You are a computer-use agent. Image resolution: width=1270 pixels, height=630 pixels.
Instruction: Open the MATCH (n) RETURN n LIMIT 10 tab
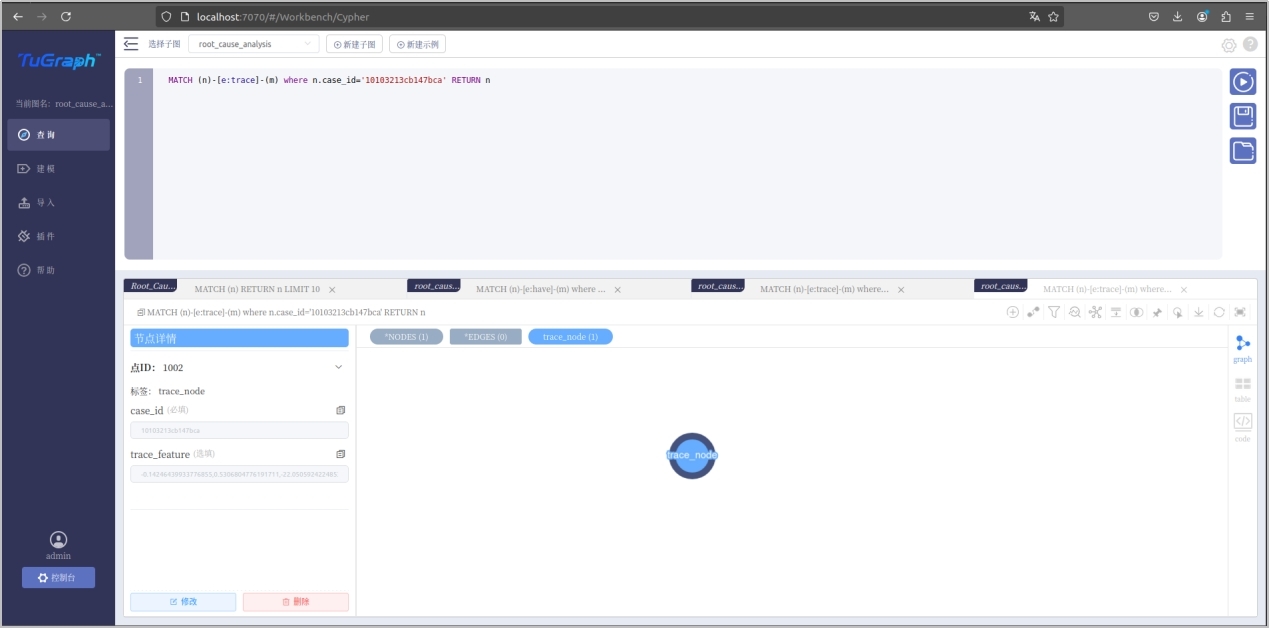click(x=257, y=289)
